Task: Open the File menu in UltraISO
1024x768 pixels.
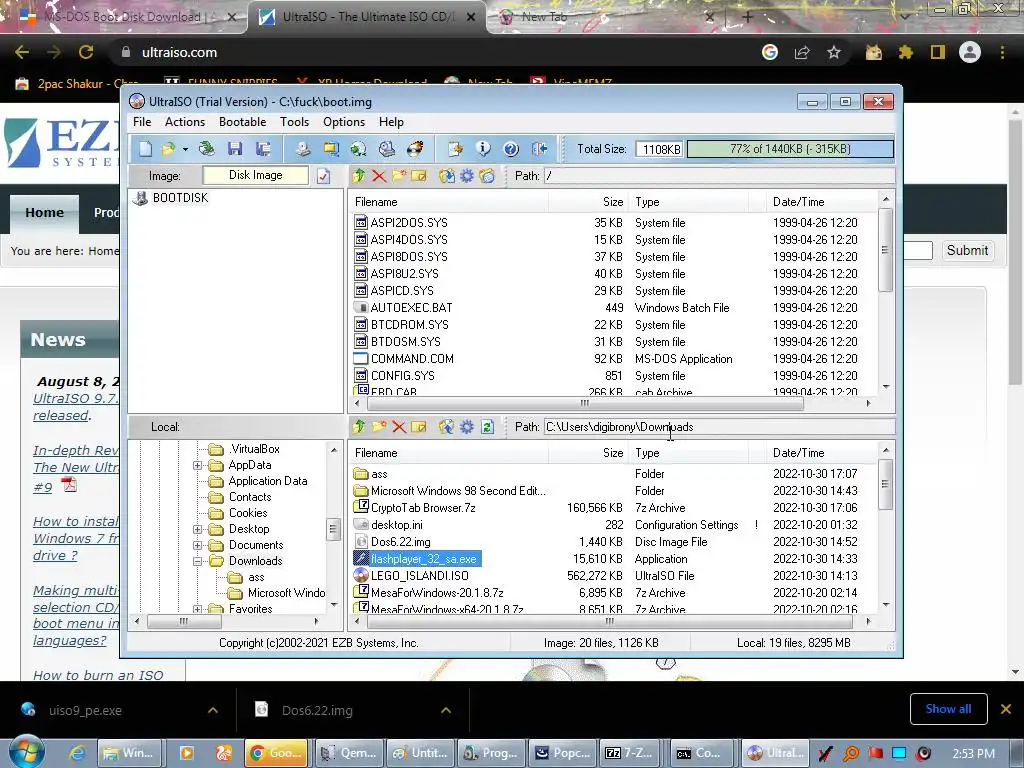Action: click(142, 122)
